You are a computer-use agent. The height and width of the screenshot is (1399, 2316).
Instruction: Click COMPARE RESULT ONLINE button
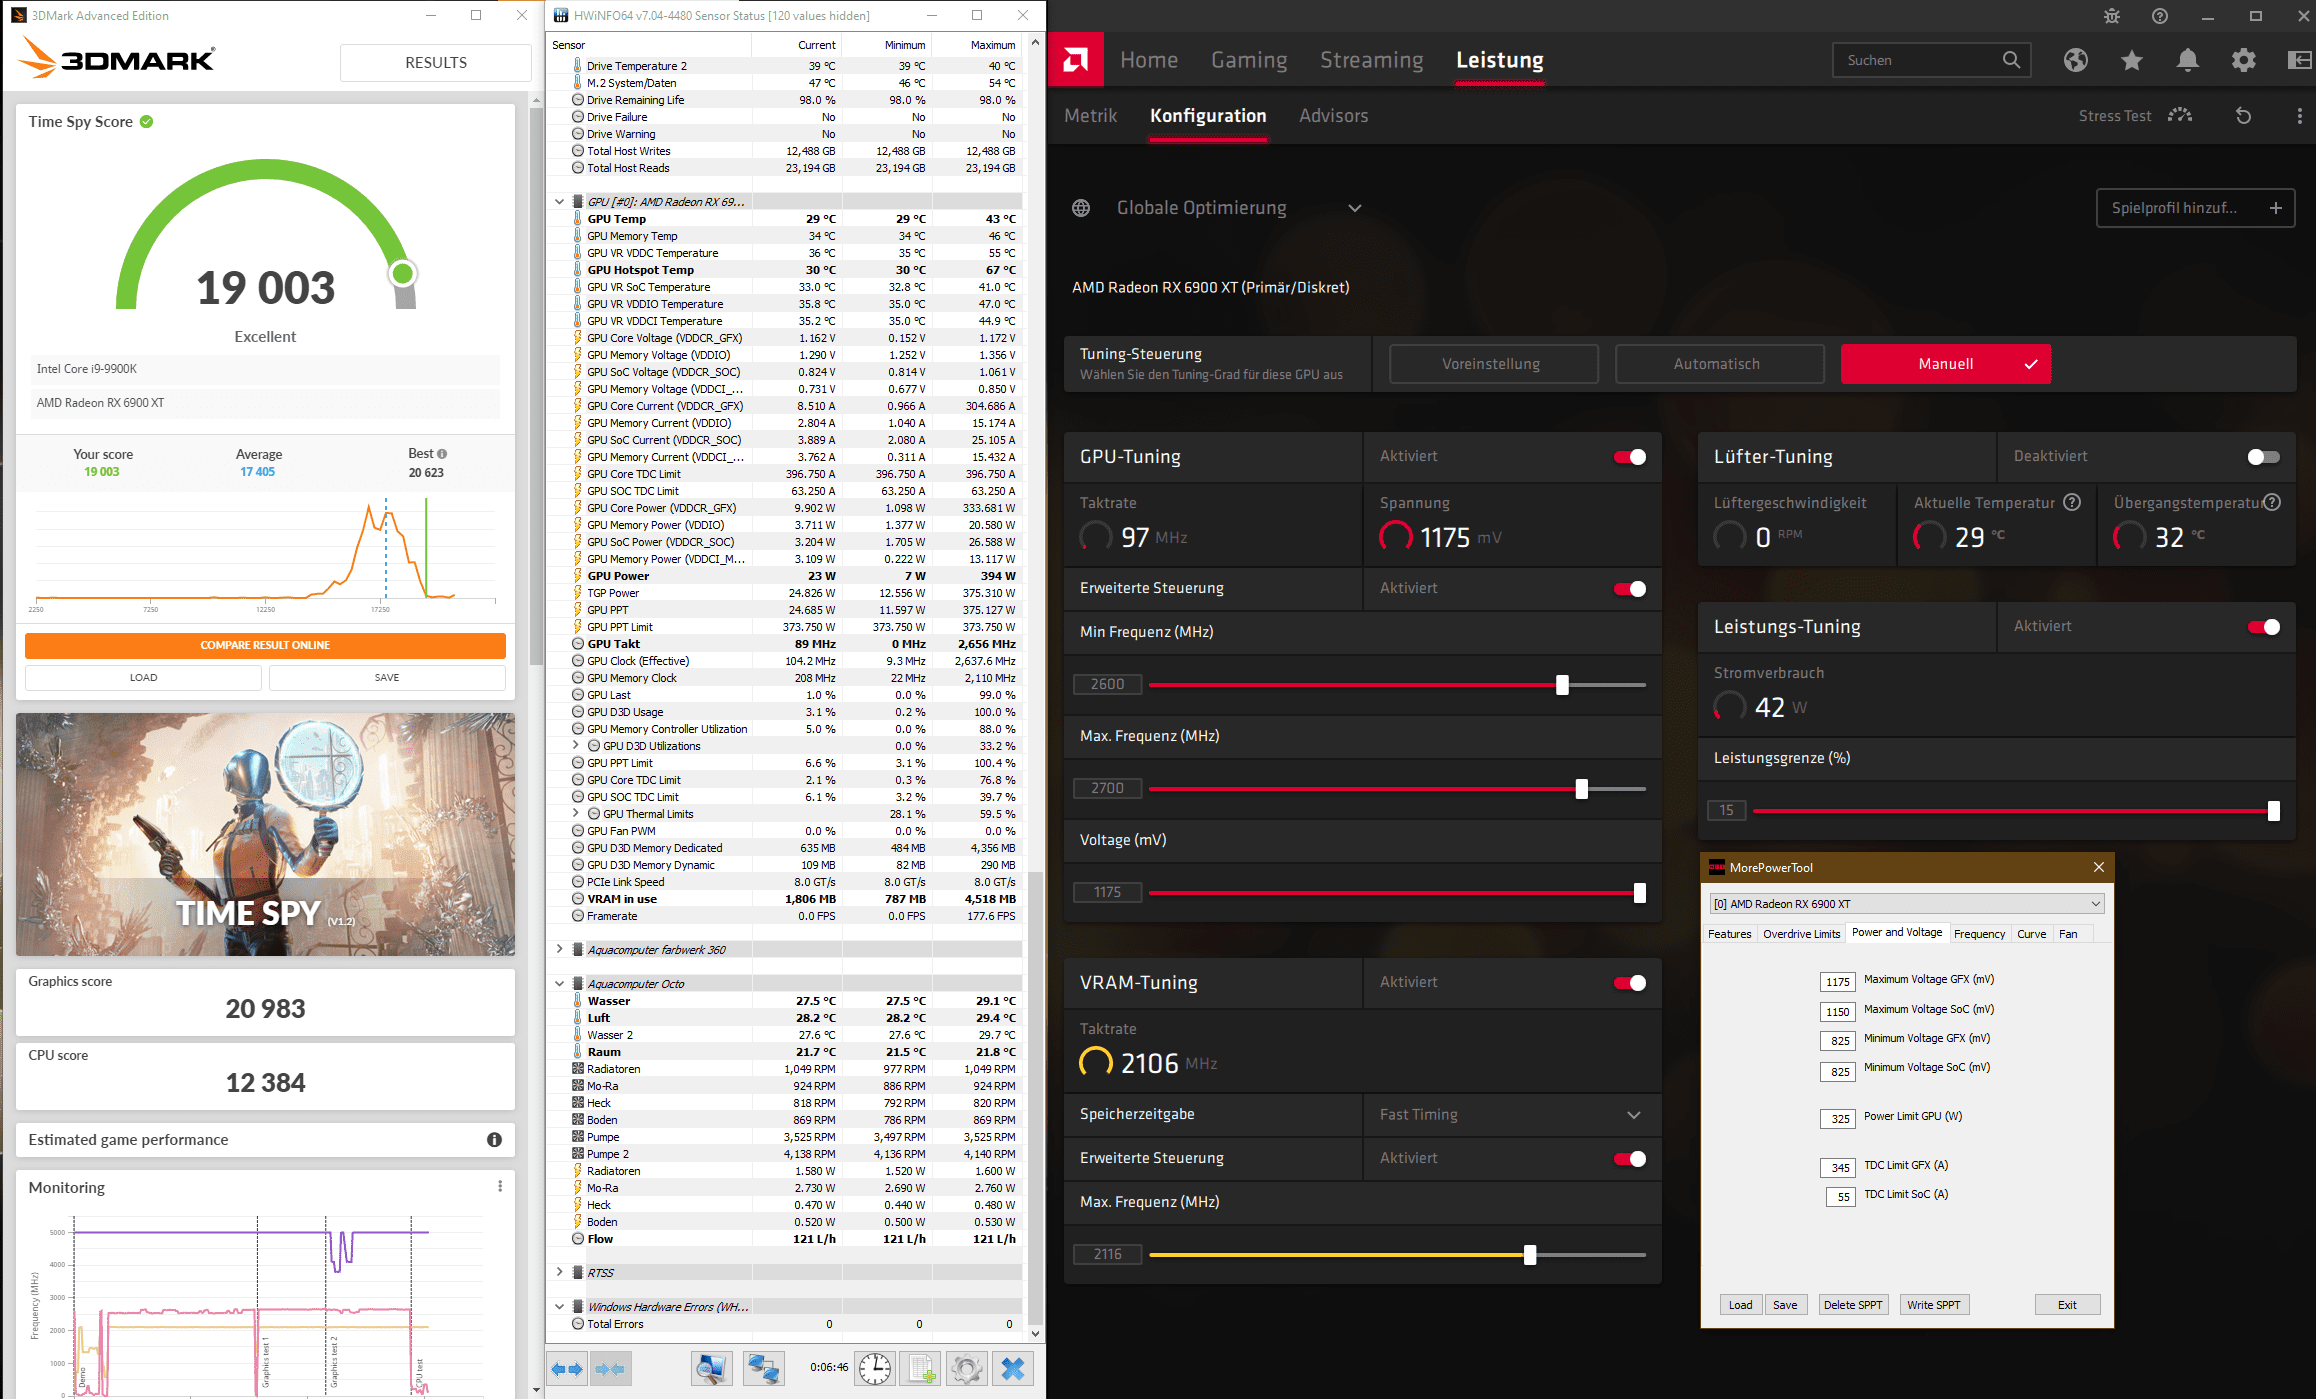point(265,645)
